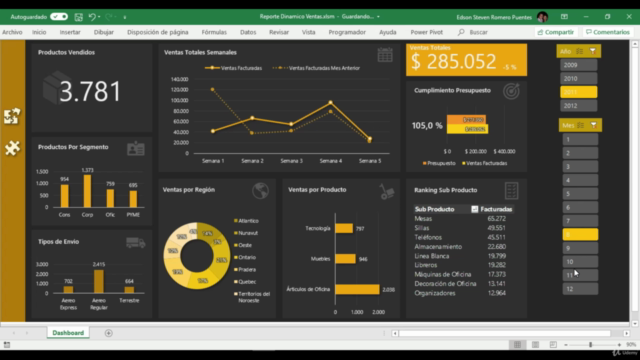640x360 pixels.
Task: Add a new sheet with the plus icon
Action: coord(108,333)
